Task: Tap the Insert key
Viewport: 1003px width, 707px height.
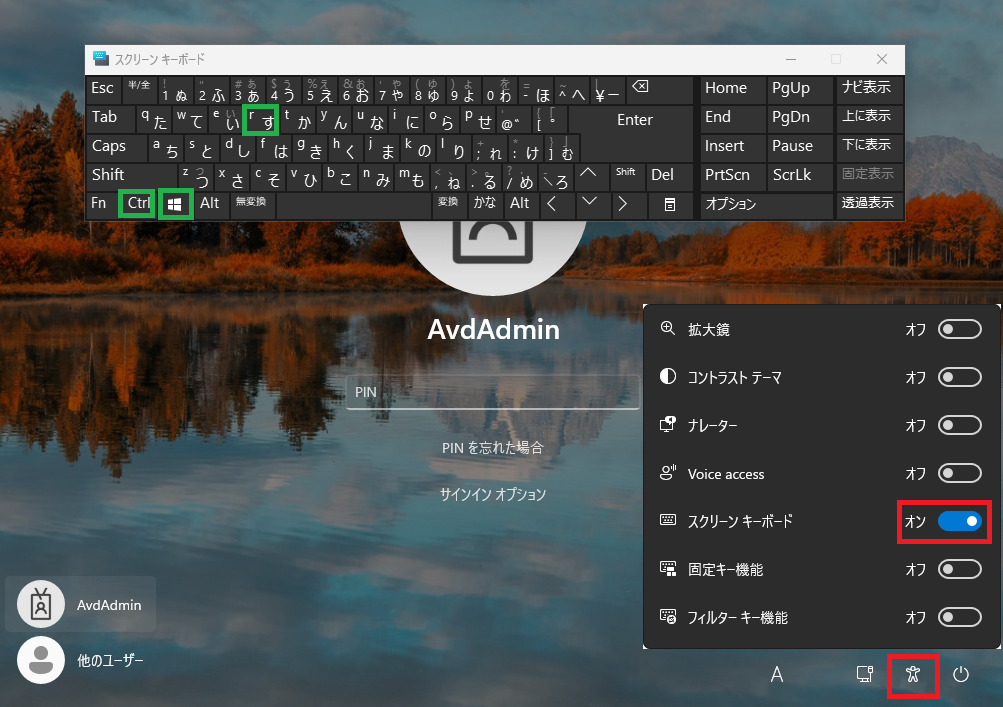Action: [x=733, y=147]
